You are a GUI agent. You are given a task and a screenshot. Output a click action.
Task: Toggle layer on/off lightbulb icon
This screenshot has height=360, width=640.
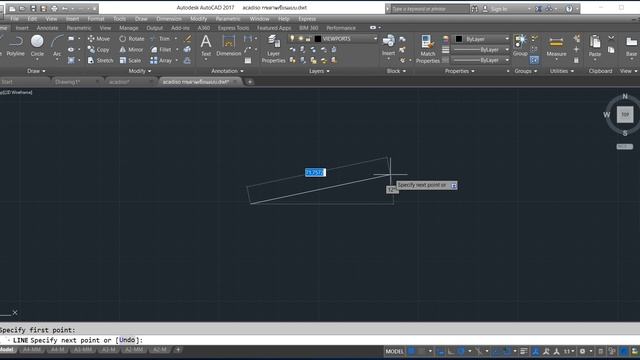point(292,38)
